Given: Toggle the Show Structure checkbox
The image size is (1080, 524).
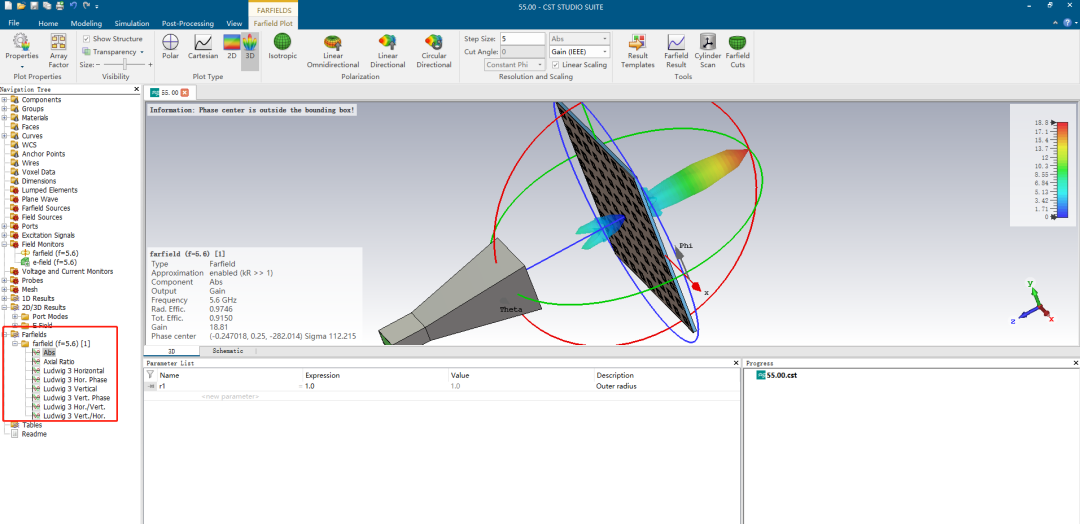Looking at the screenshot, I should tap(86, 39).
